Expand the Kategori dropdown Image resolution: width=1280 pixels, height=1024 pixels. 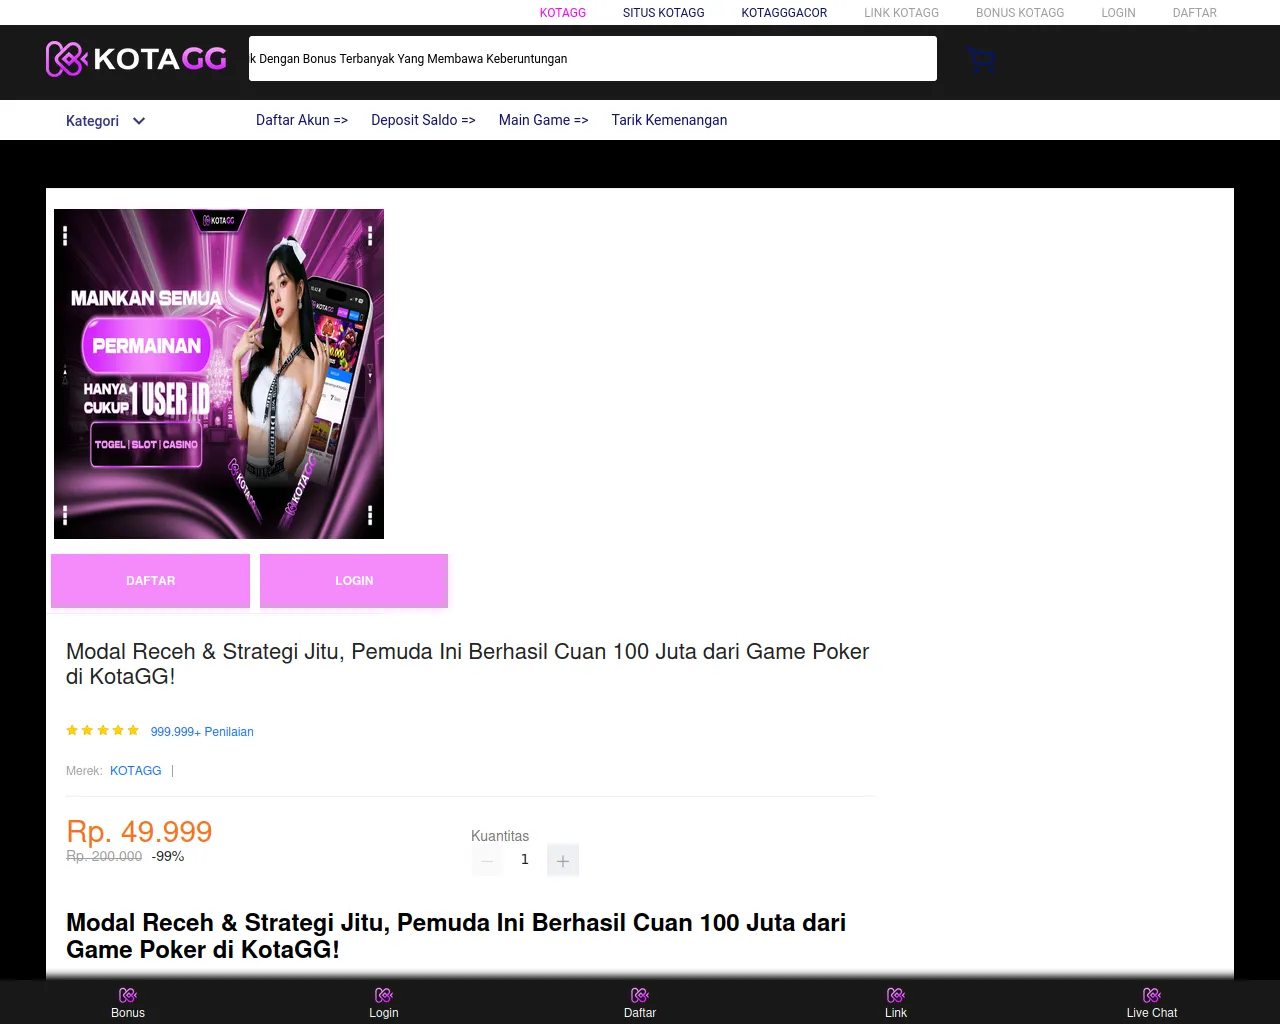click(x=106, y=121)
